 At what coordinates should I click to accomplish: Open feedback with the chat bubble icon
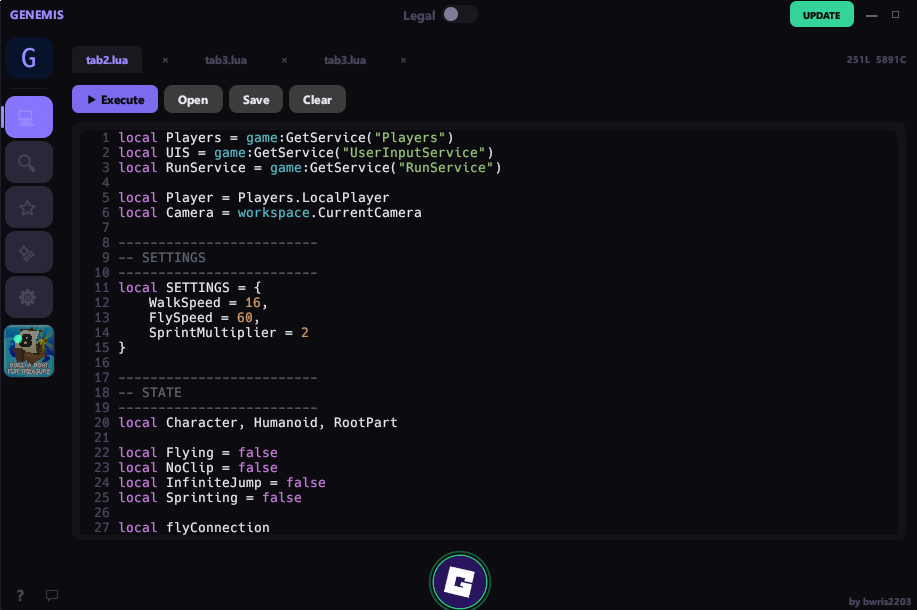(x=51, y=595)
